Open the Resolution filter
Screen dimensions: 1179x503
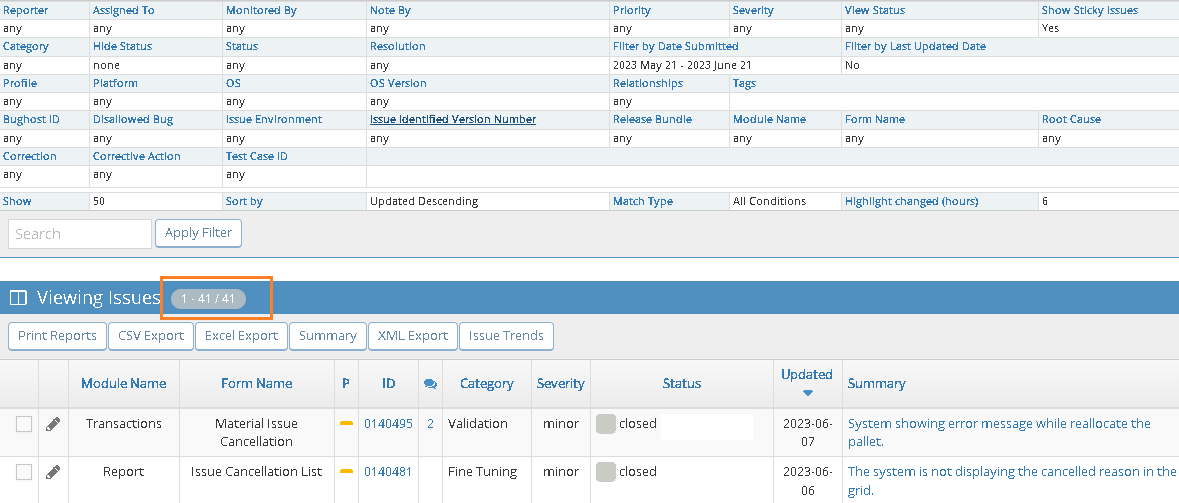397,47
